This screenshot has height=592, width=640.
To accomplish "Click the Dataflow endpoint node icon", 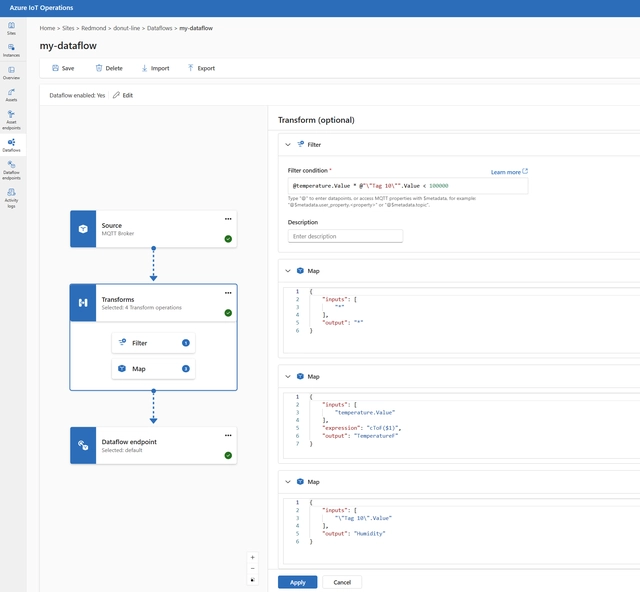I will tap(83, 445).
